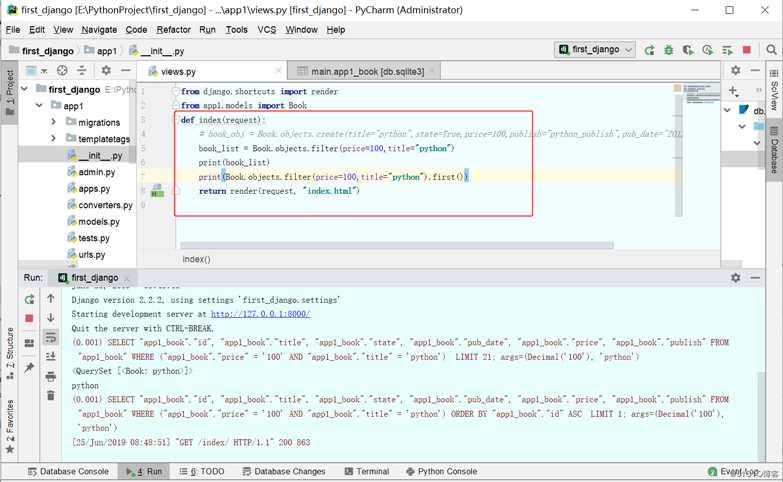Open Database panel settings gear
The height and width of the screenshot is (482, 783).
(x=736, y=70)
